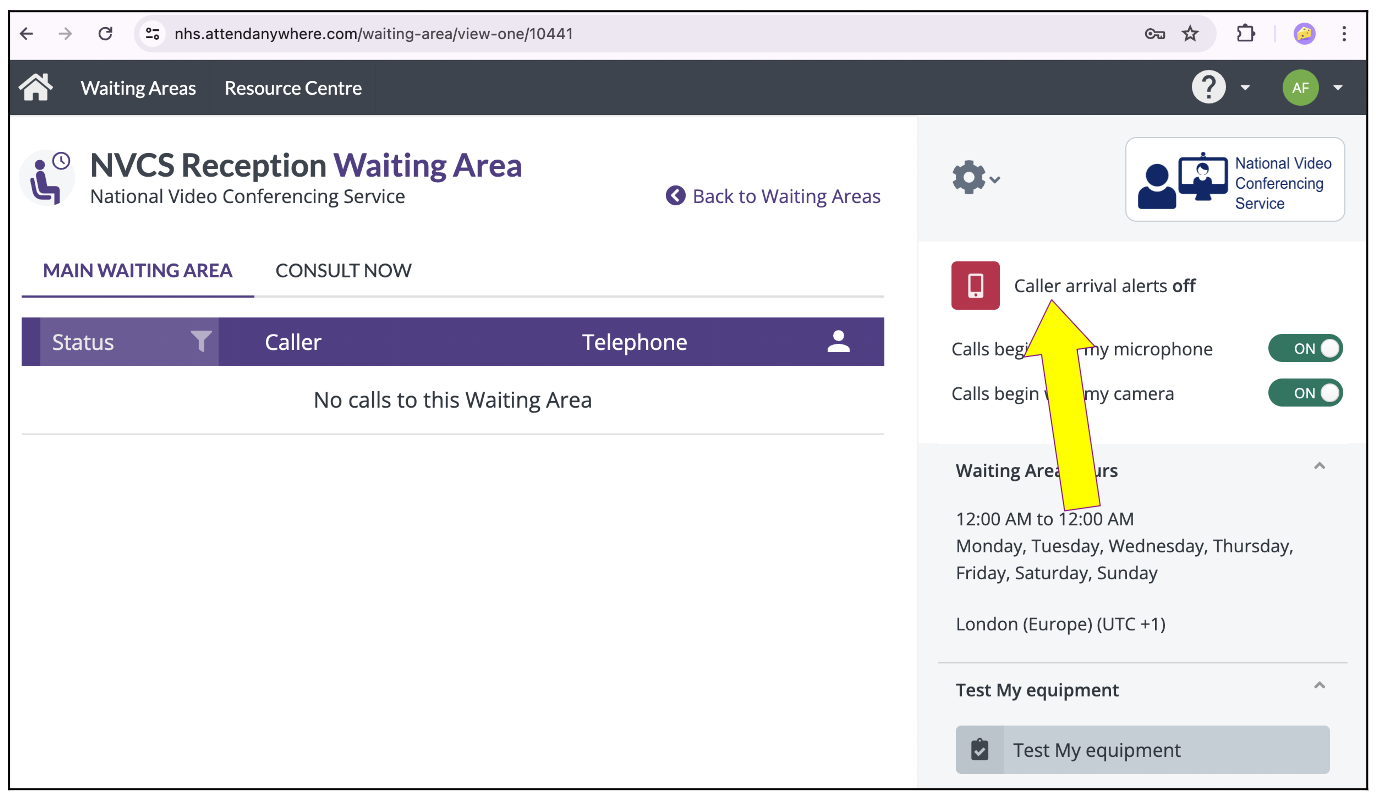Click inside the browser address bar
This screenshot has height=800, width=1376.
[x=400, y=33]
